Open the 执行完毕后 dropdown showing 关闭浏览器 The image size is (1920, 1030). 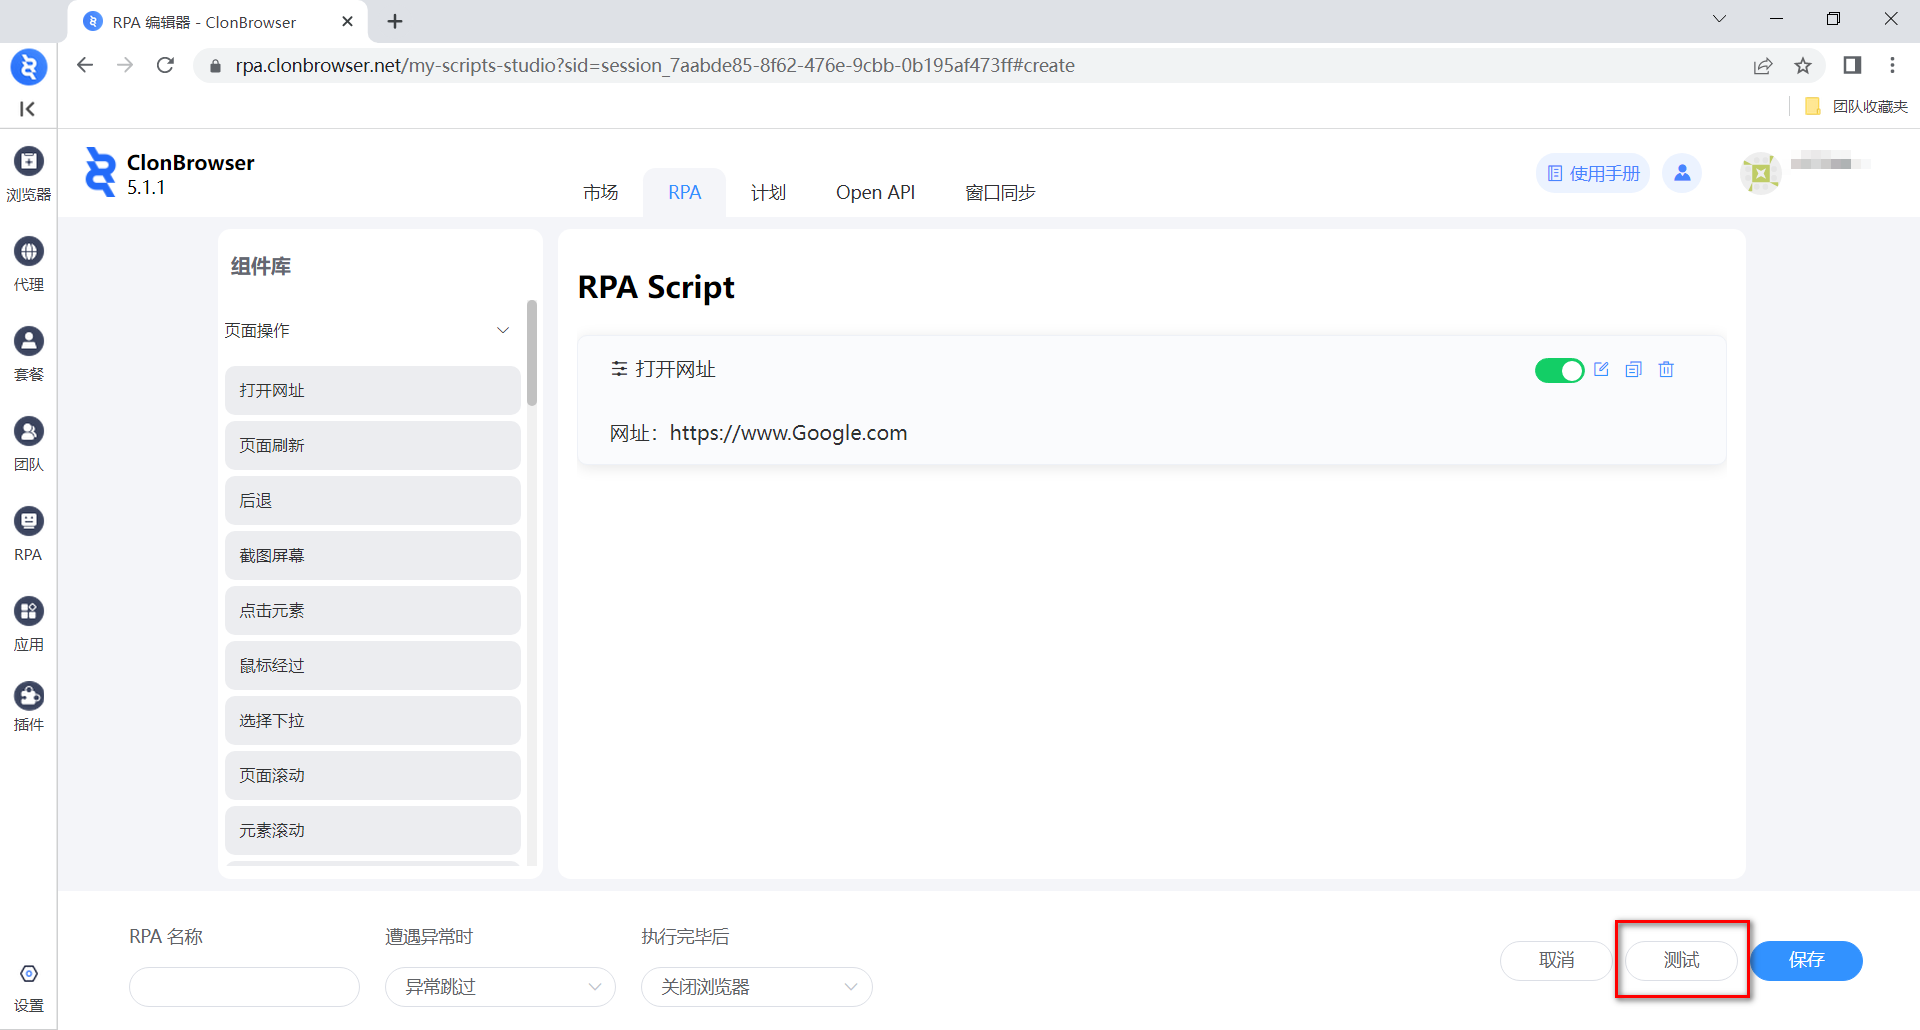(x=756, y=987)
